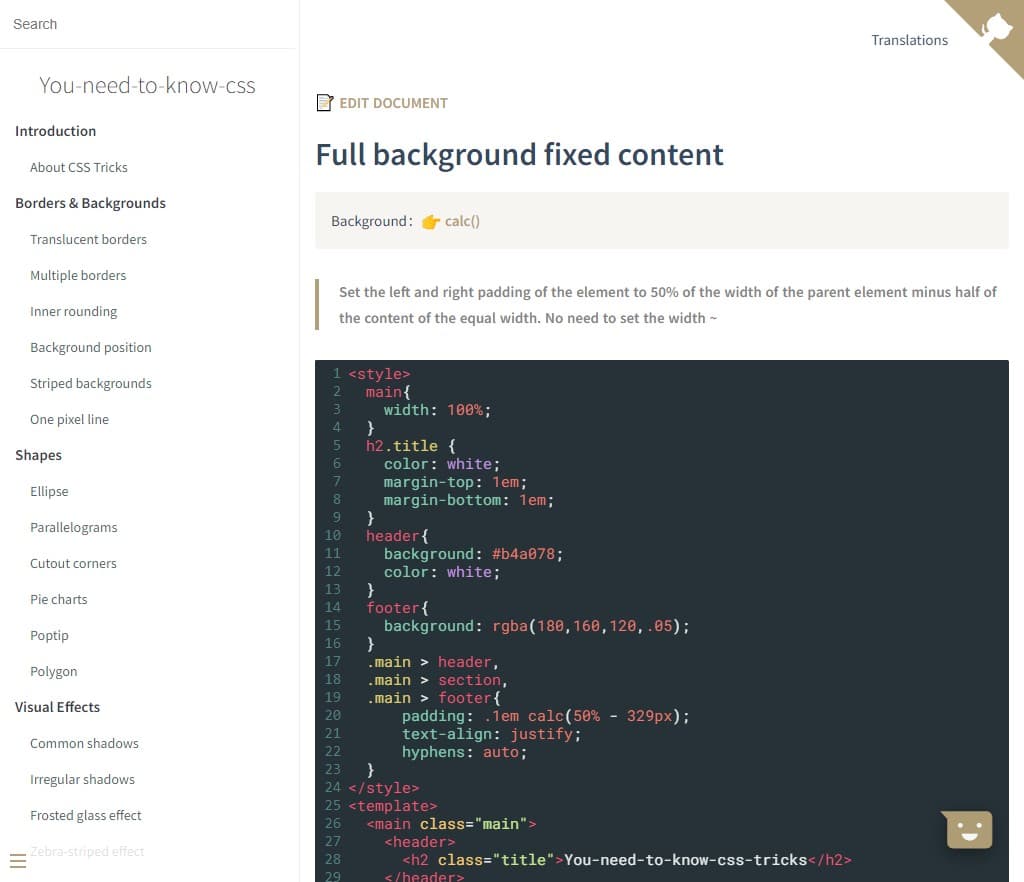Click the EDIT DOCUMENT link
Screen dimensions: 1024x882
(393, 103)
